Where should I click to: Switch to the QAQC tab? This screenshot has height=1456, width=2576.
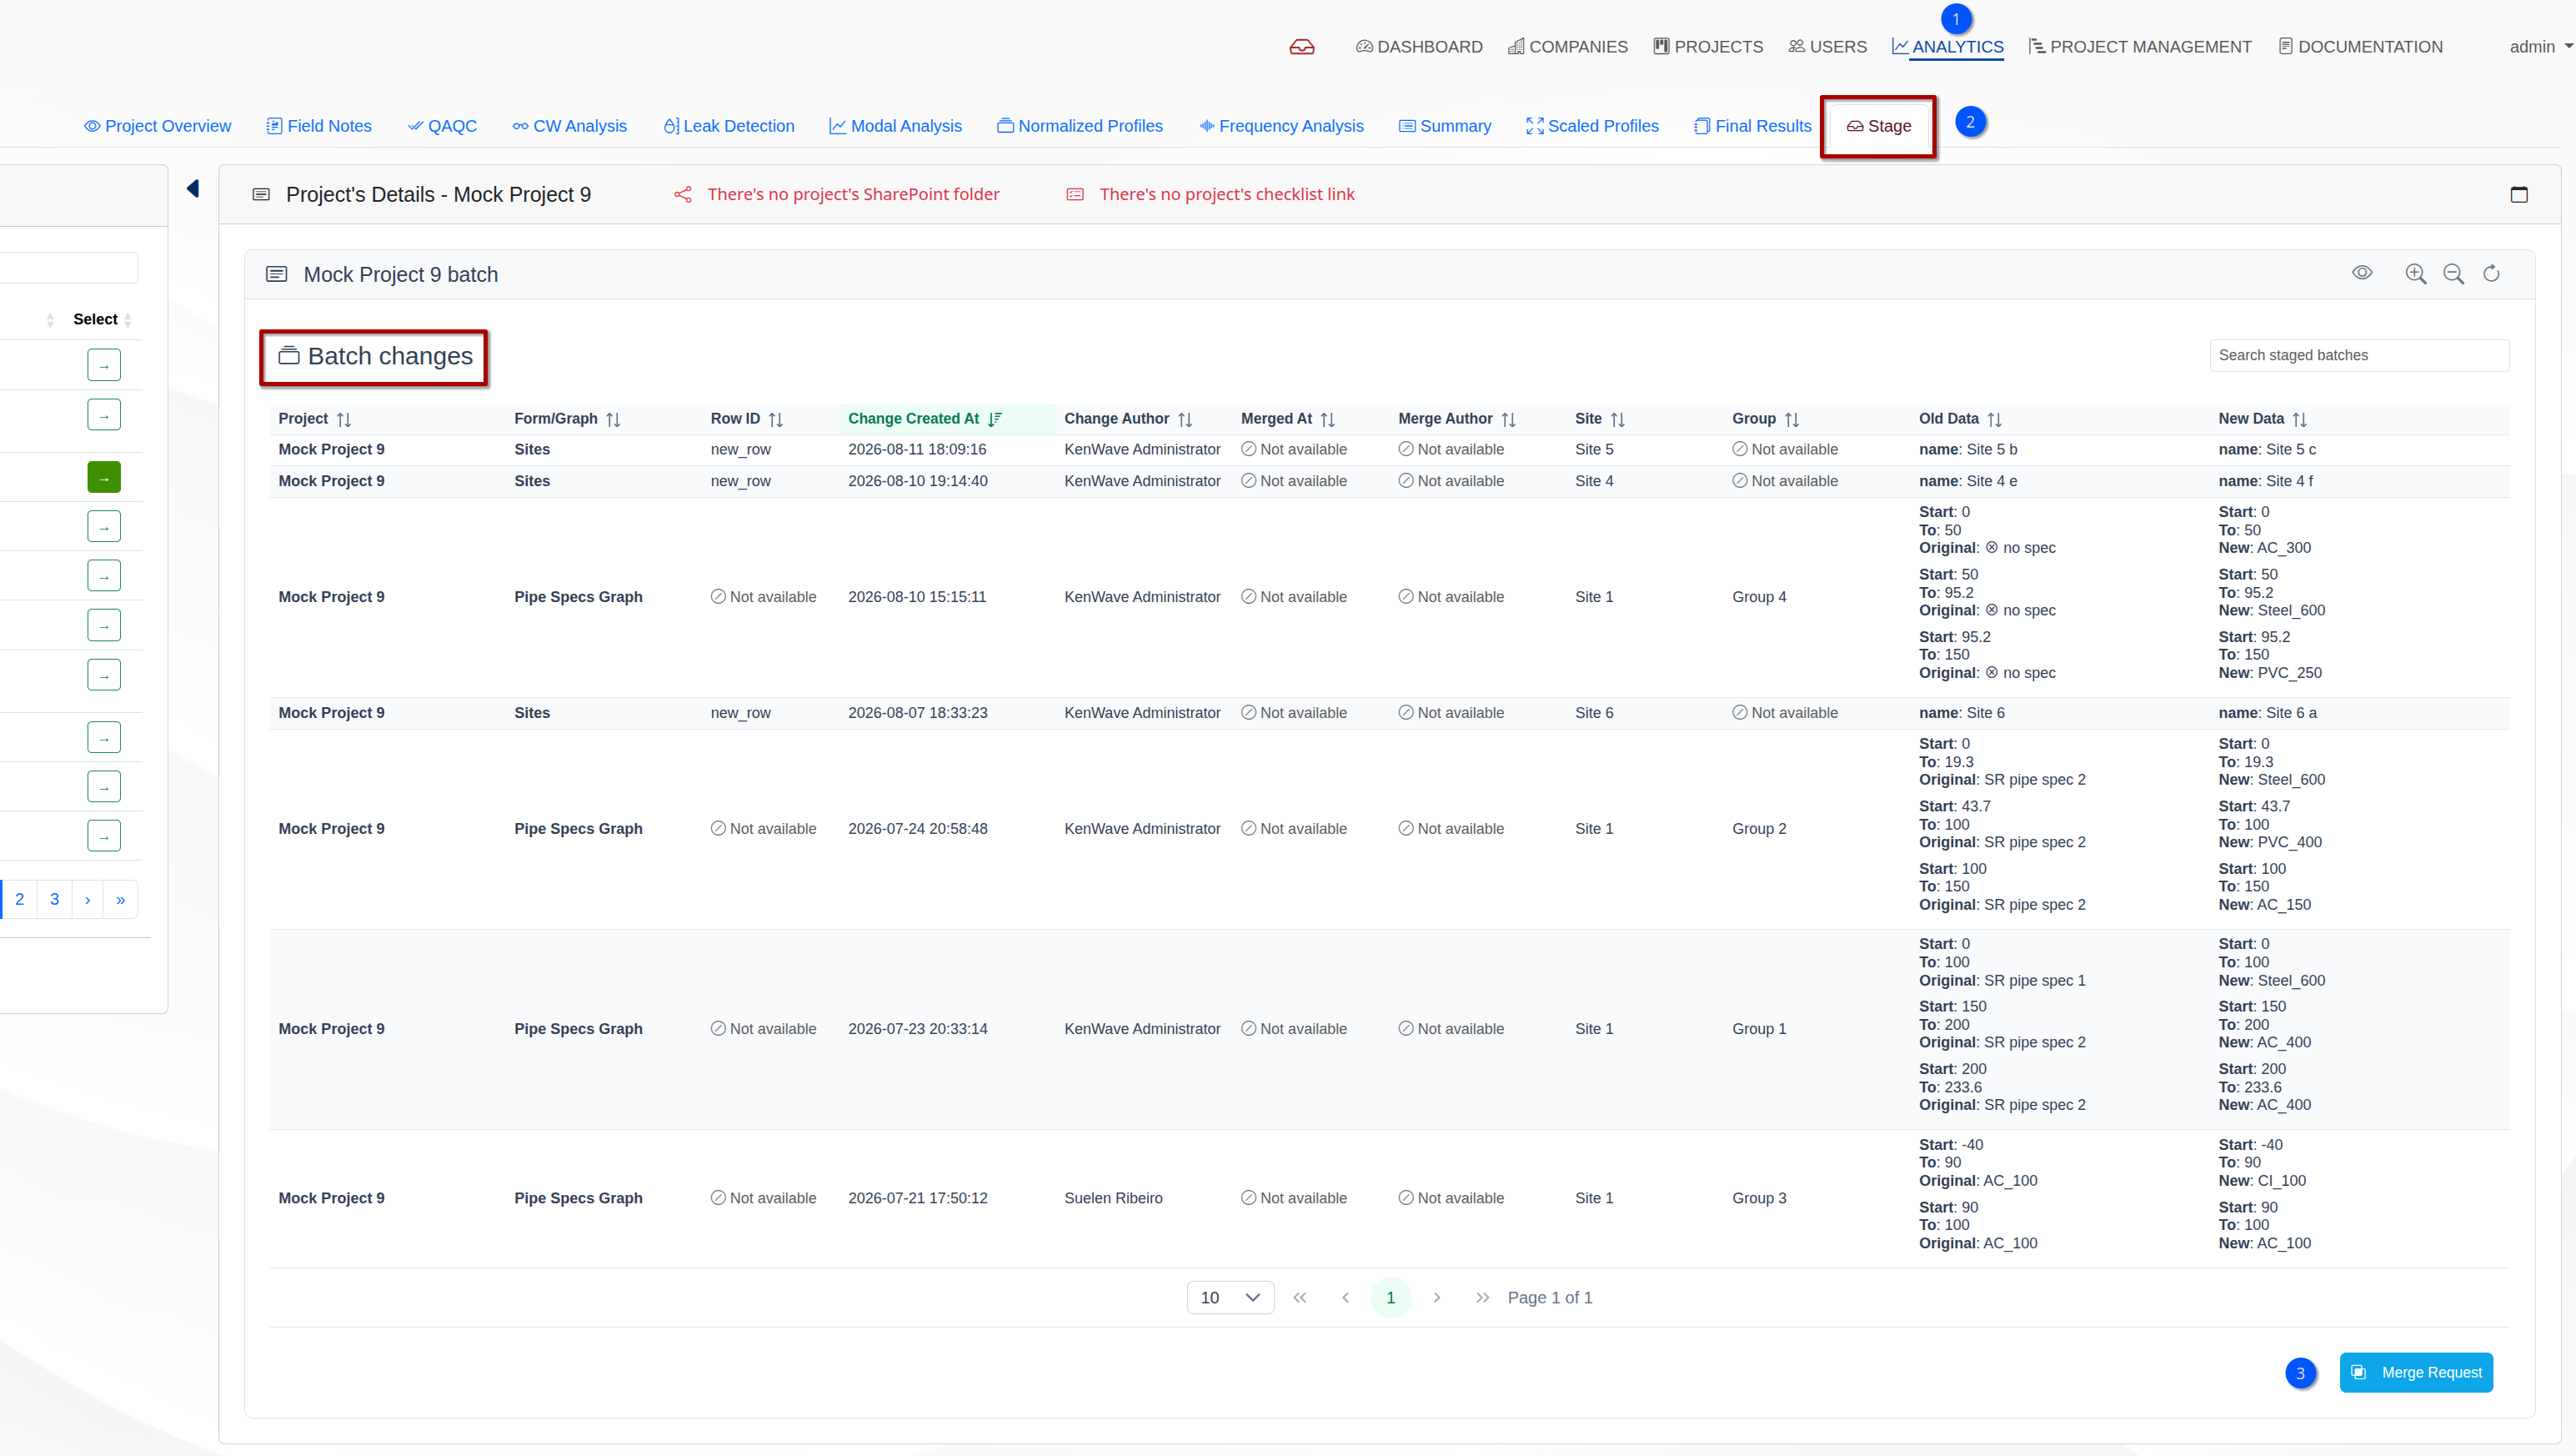[442, 126]
